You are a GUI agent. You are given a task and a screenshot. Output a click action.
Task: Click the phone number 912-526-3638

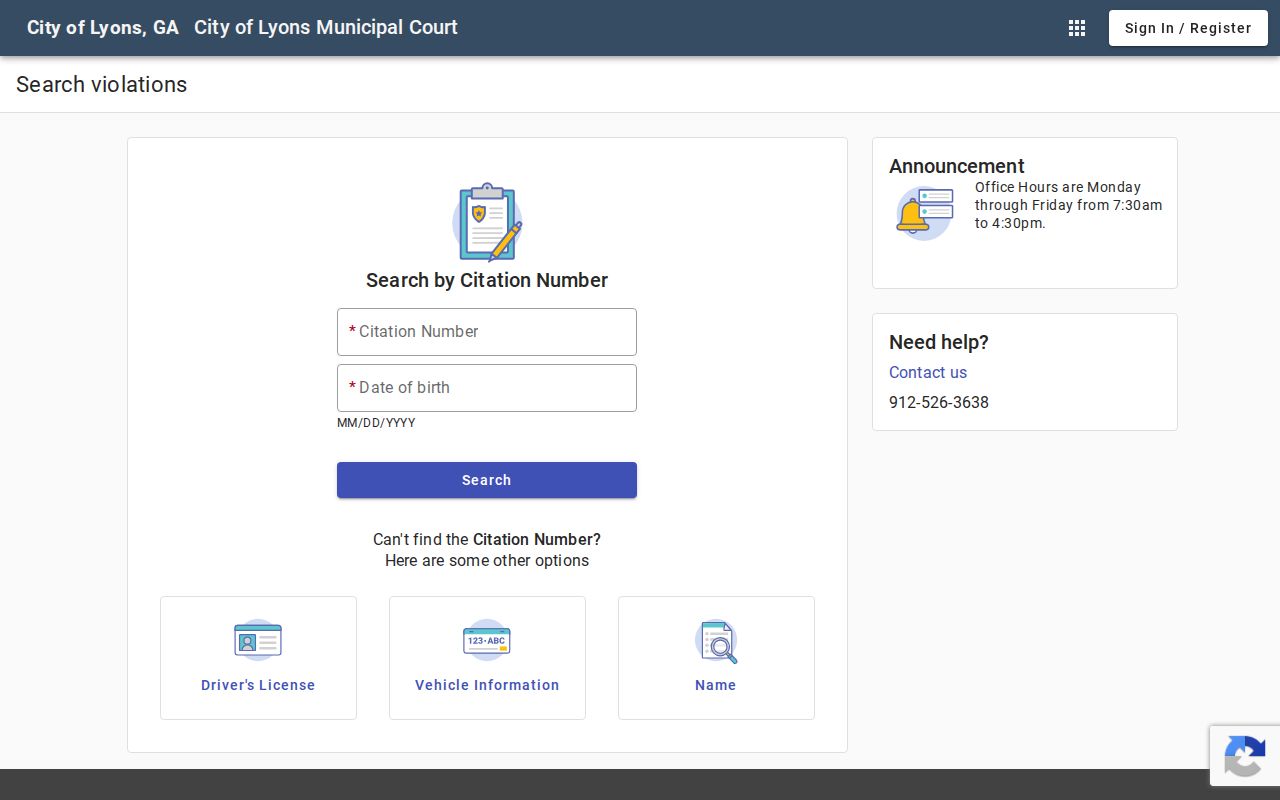939,402
